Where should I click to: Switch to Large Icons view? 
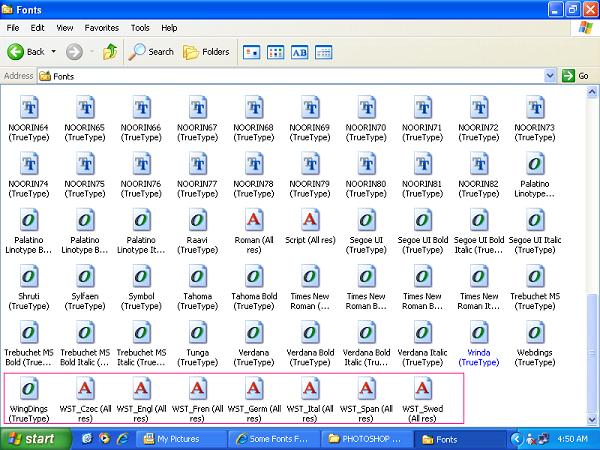[252, 52]
